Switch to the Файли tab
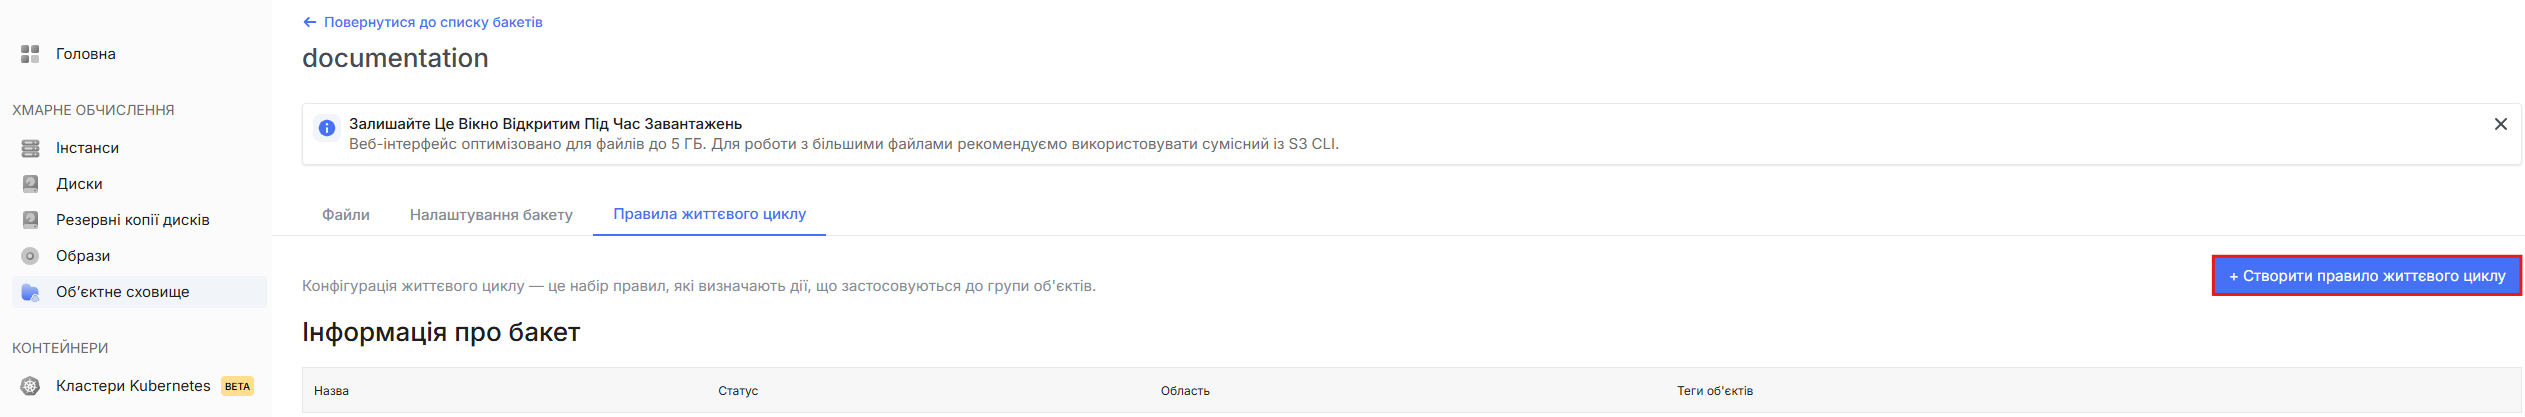Screen dimensions: 2525x417 [346, 215]
